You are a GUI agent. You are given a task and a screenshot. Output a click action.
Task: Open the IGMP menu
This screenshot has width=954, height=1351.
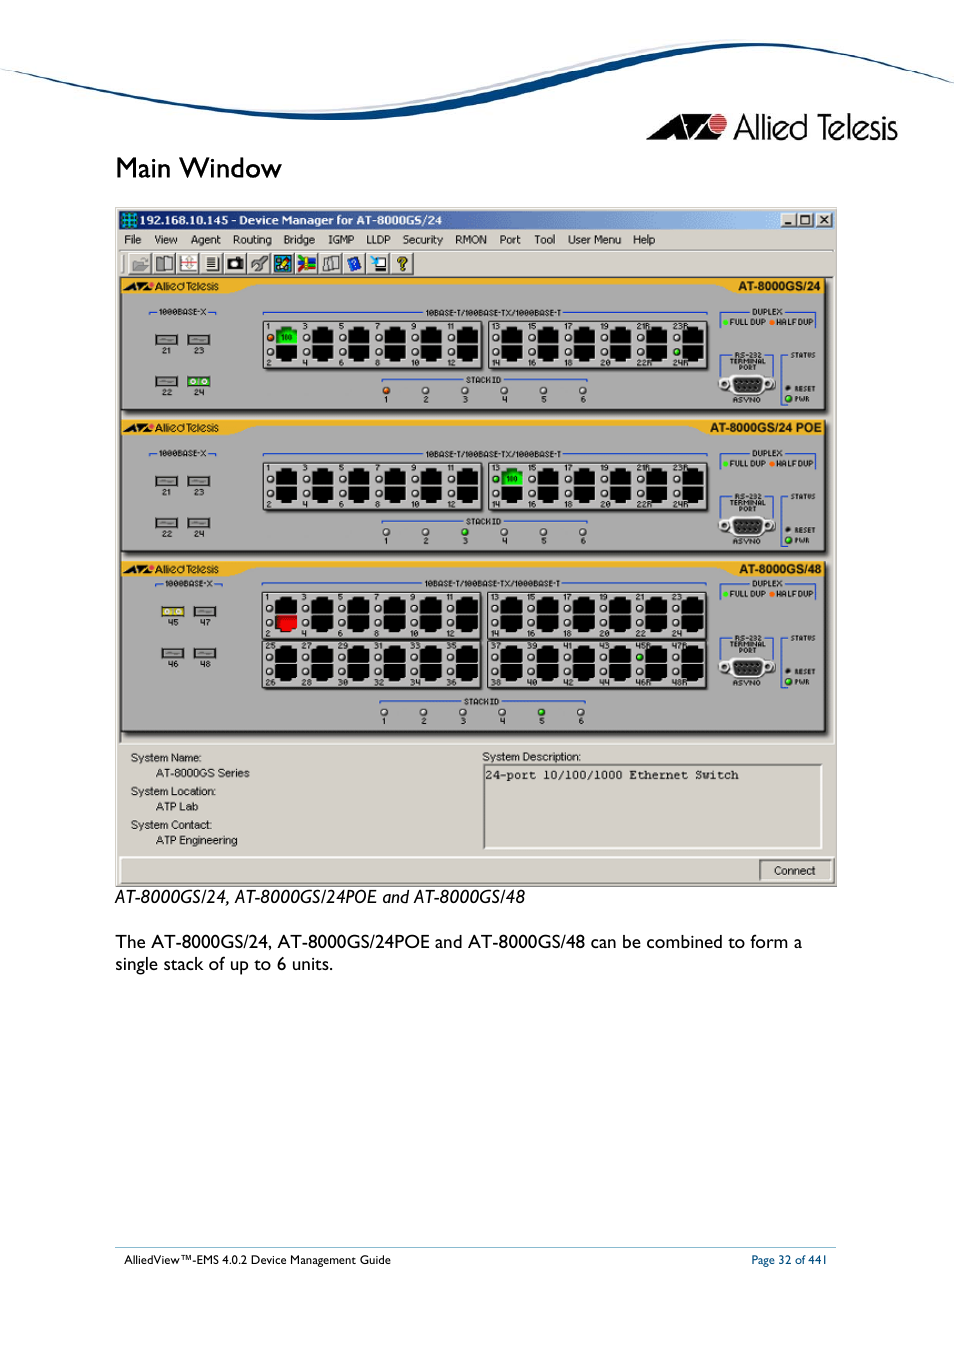[x=341, y=240]
